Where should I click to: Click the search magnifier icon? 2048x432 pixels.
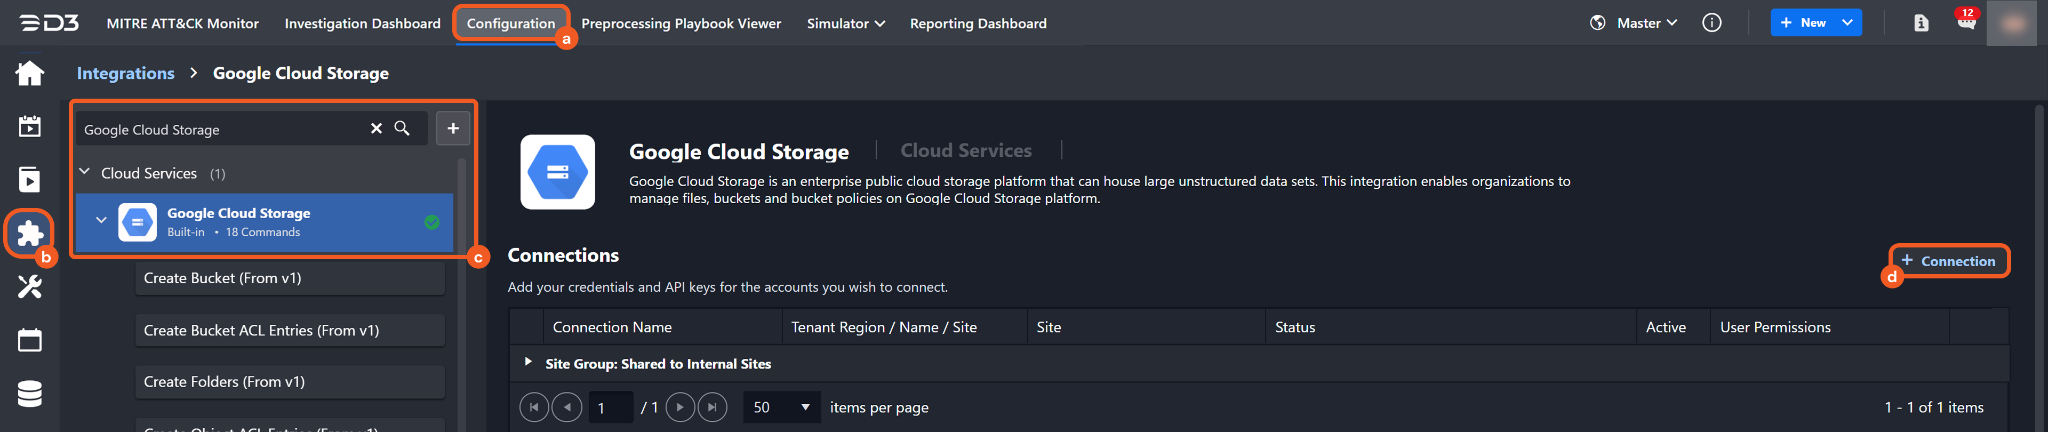402,129
